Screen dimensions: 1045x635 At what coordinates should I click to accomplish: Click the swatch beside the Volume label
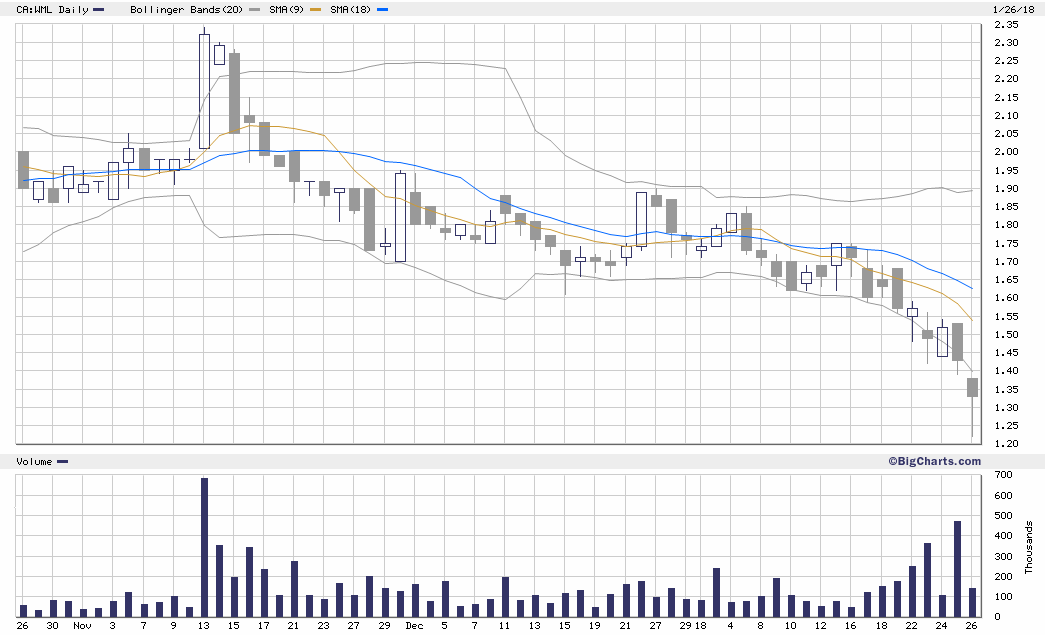coord(63,461)
